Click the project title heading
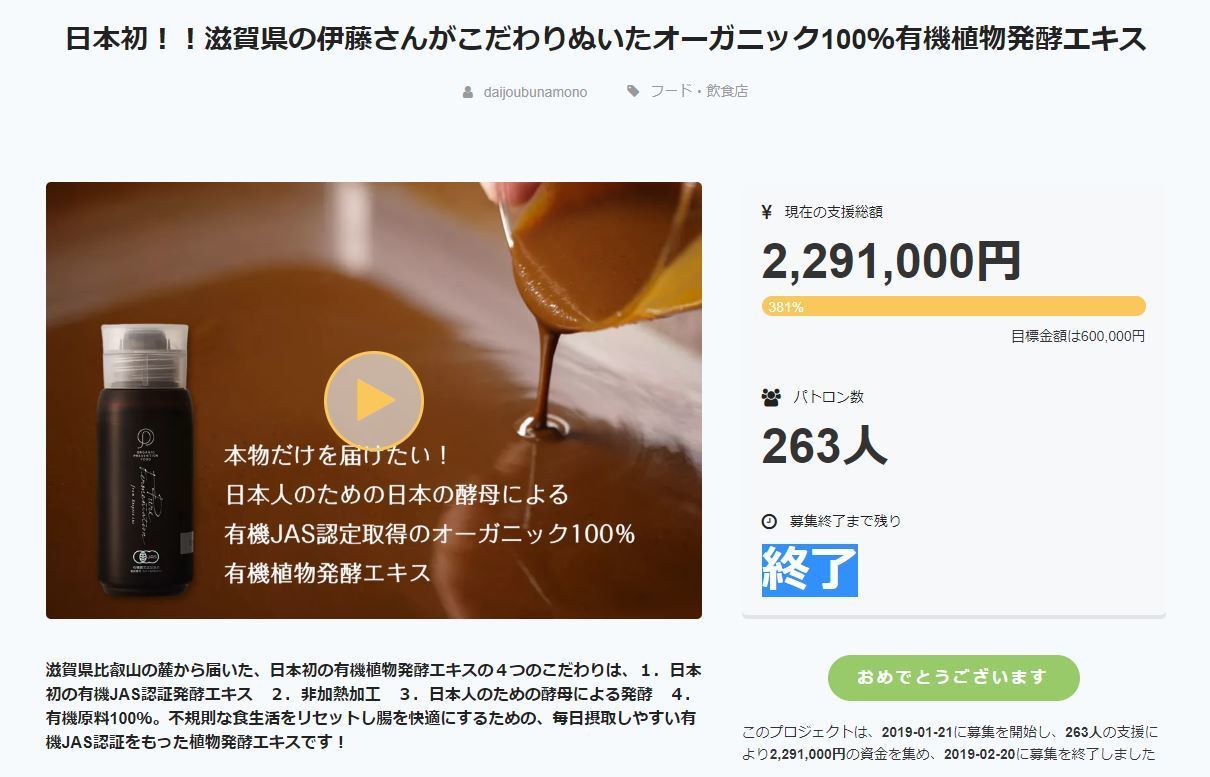 tap(605, 40)
